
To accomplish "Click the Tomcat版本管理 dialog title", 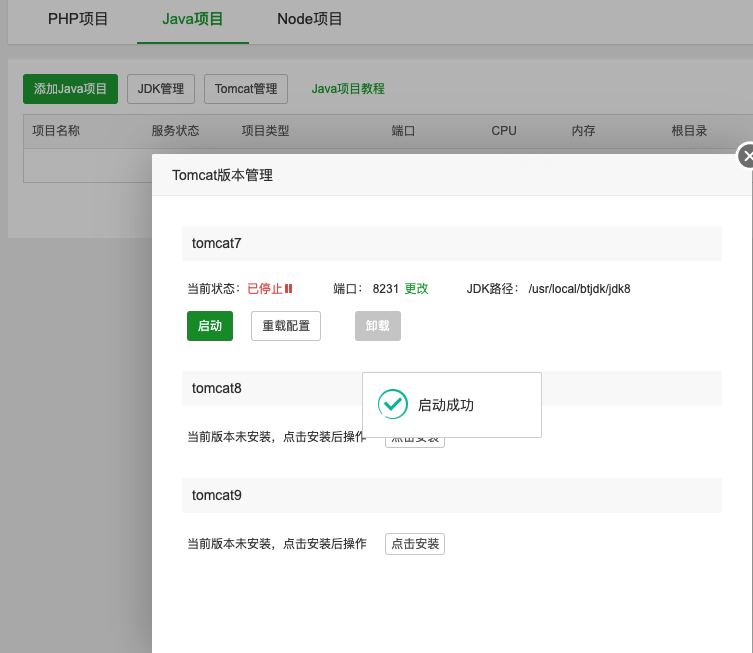I will 222,175.
